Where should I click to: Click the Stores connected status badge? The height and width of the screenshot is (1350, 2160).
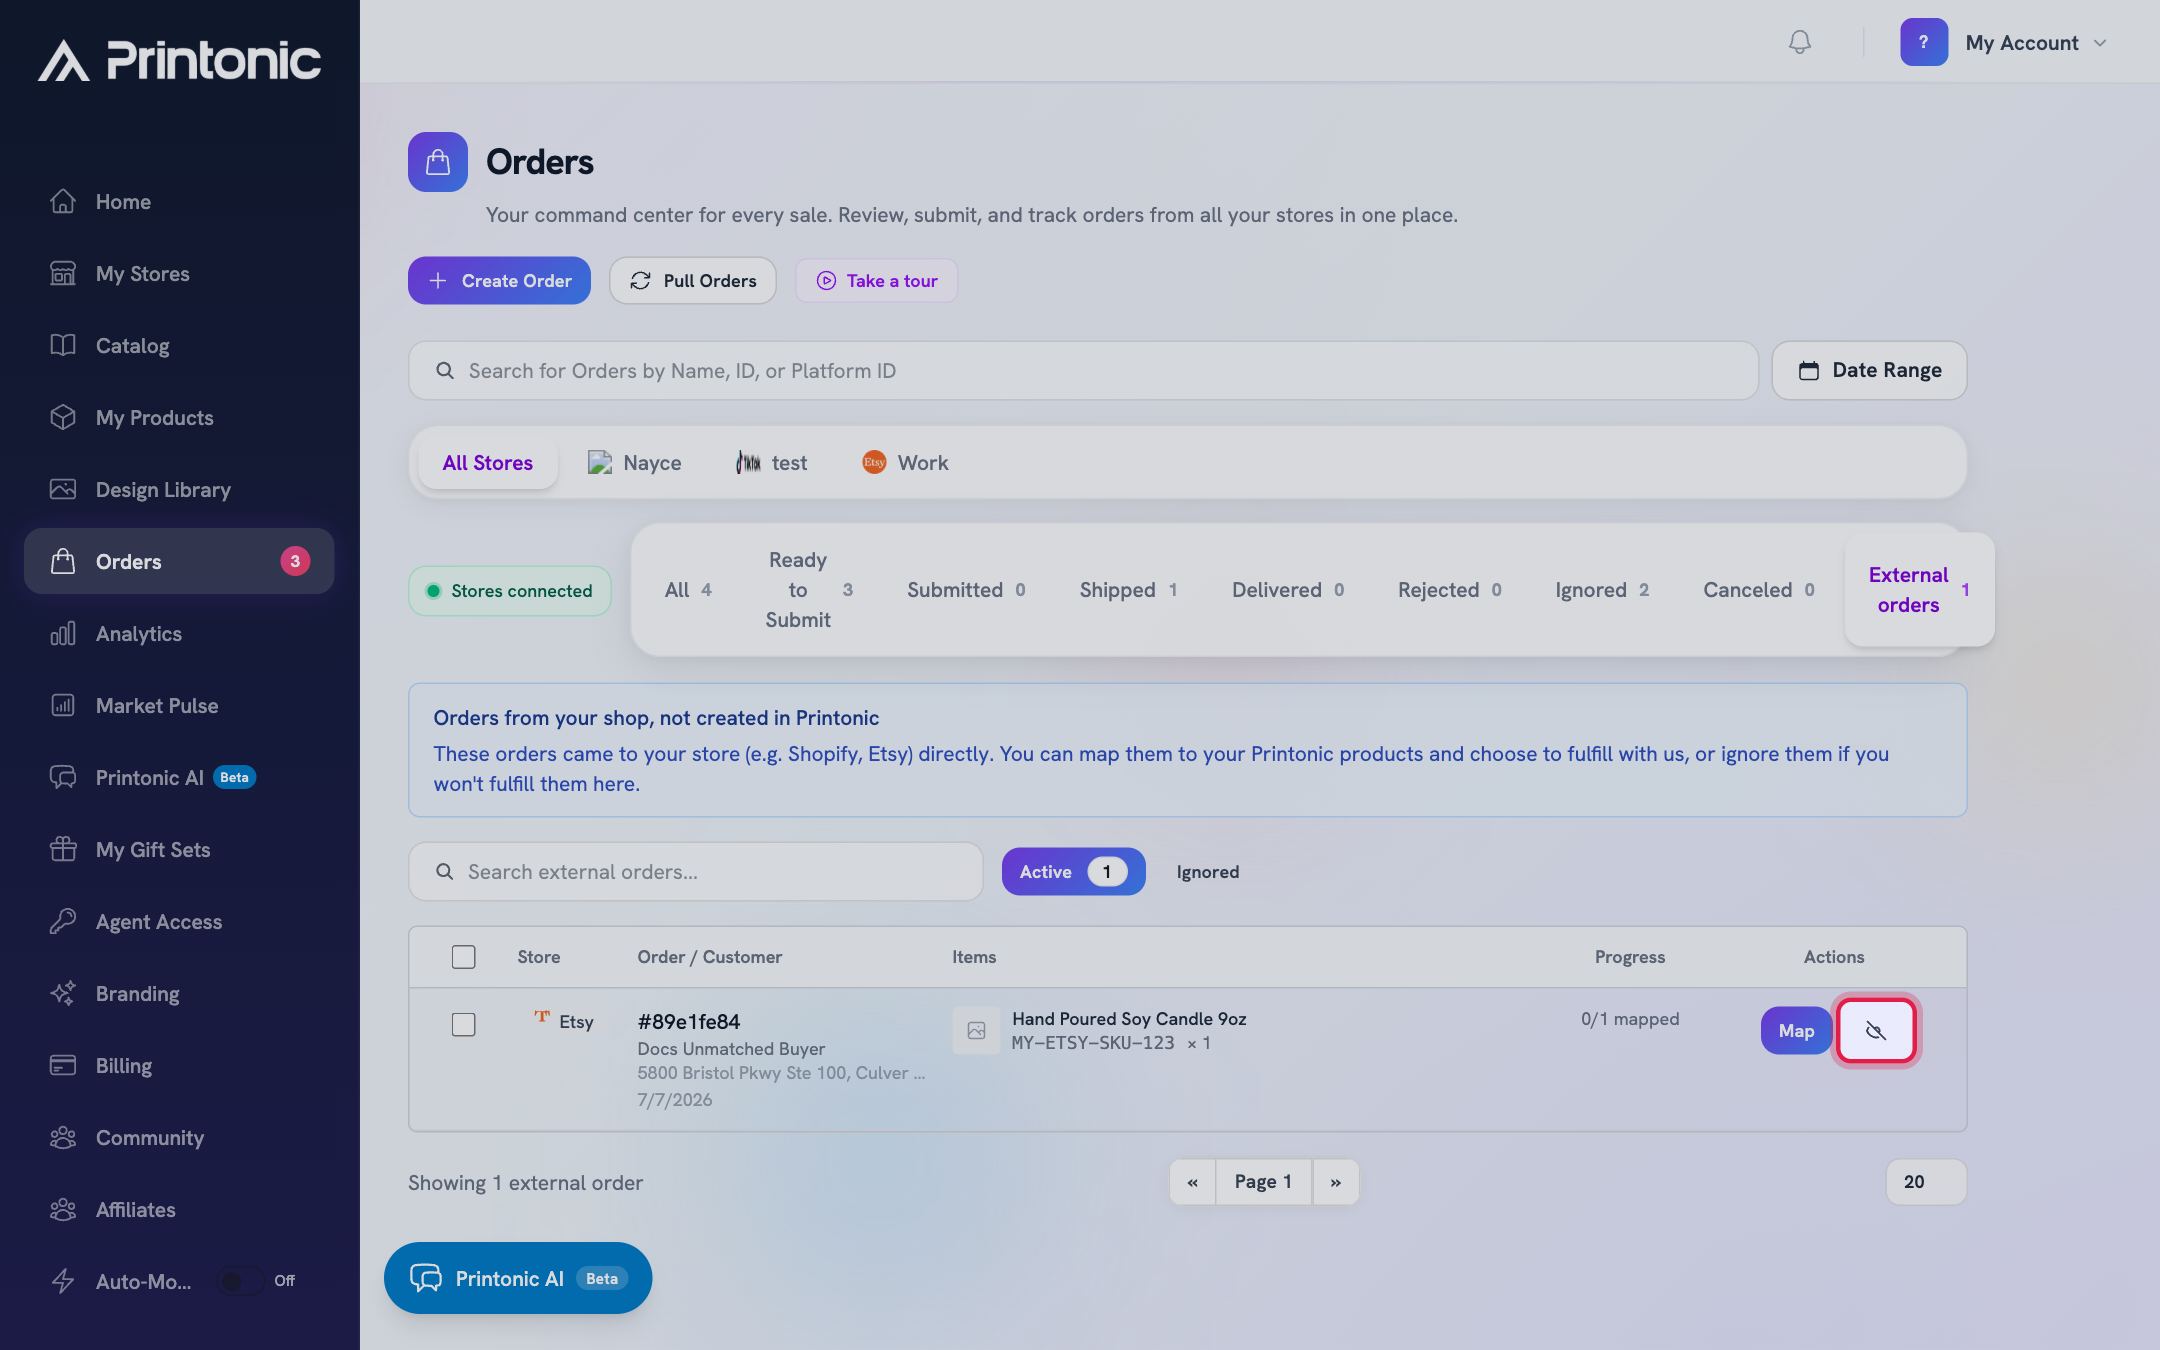510,590
